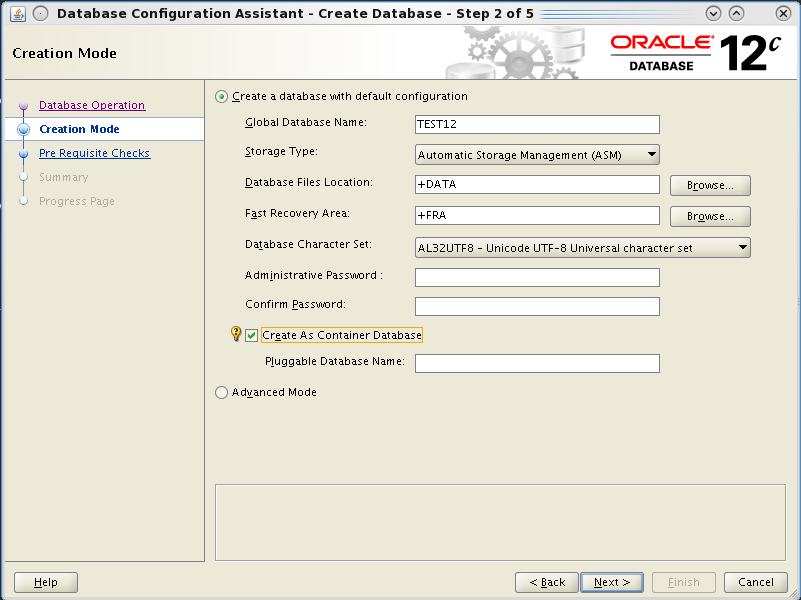Focus the Fast Recovery Area field
This screenshot has width=801, height=600.
click(537, 215)
